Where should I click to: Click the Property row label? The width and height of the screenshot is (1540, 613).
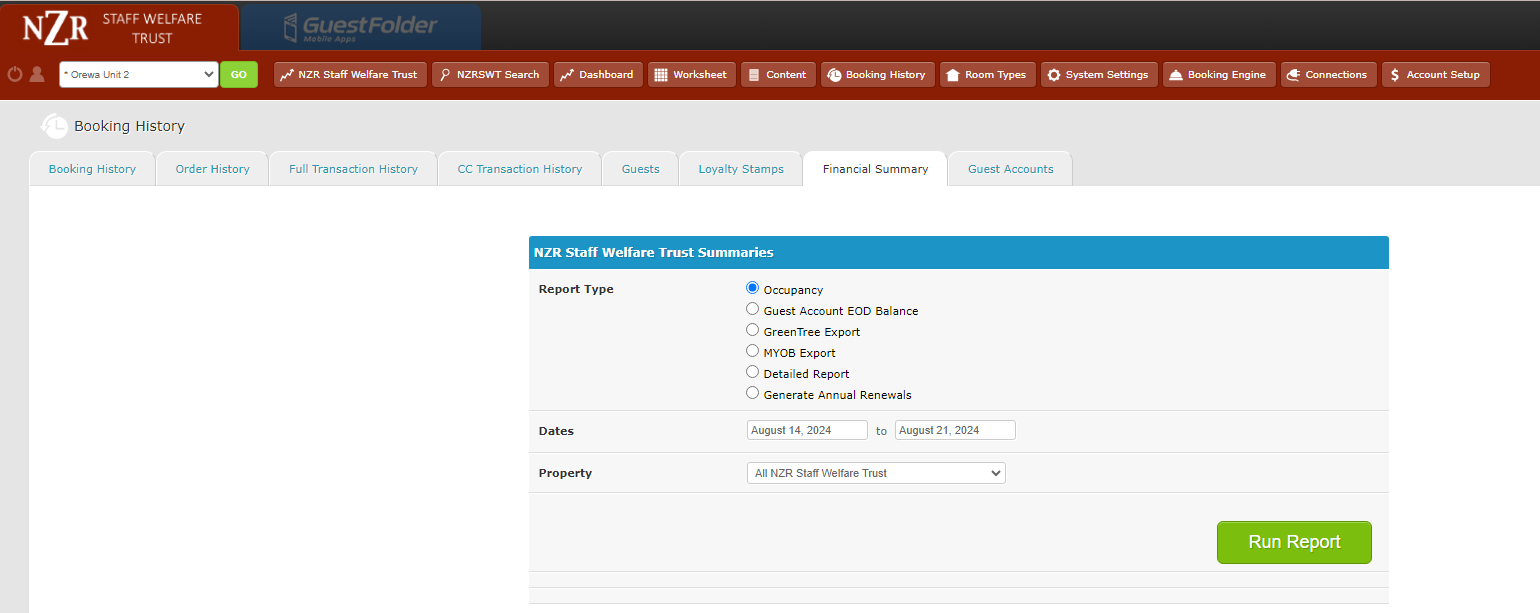pos(565,473)
